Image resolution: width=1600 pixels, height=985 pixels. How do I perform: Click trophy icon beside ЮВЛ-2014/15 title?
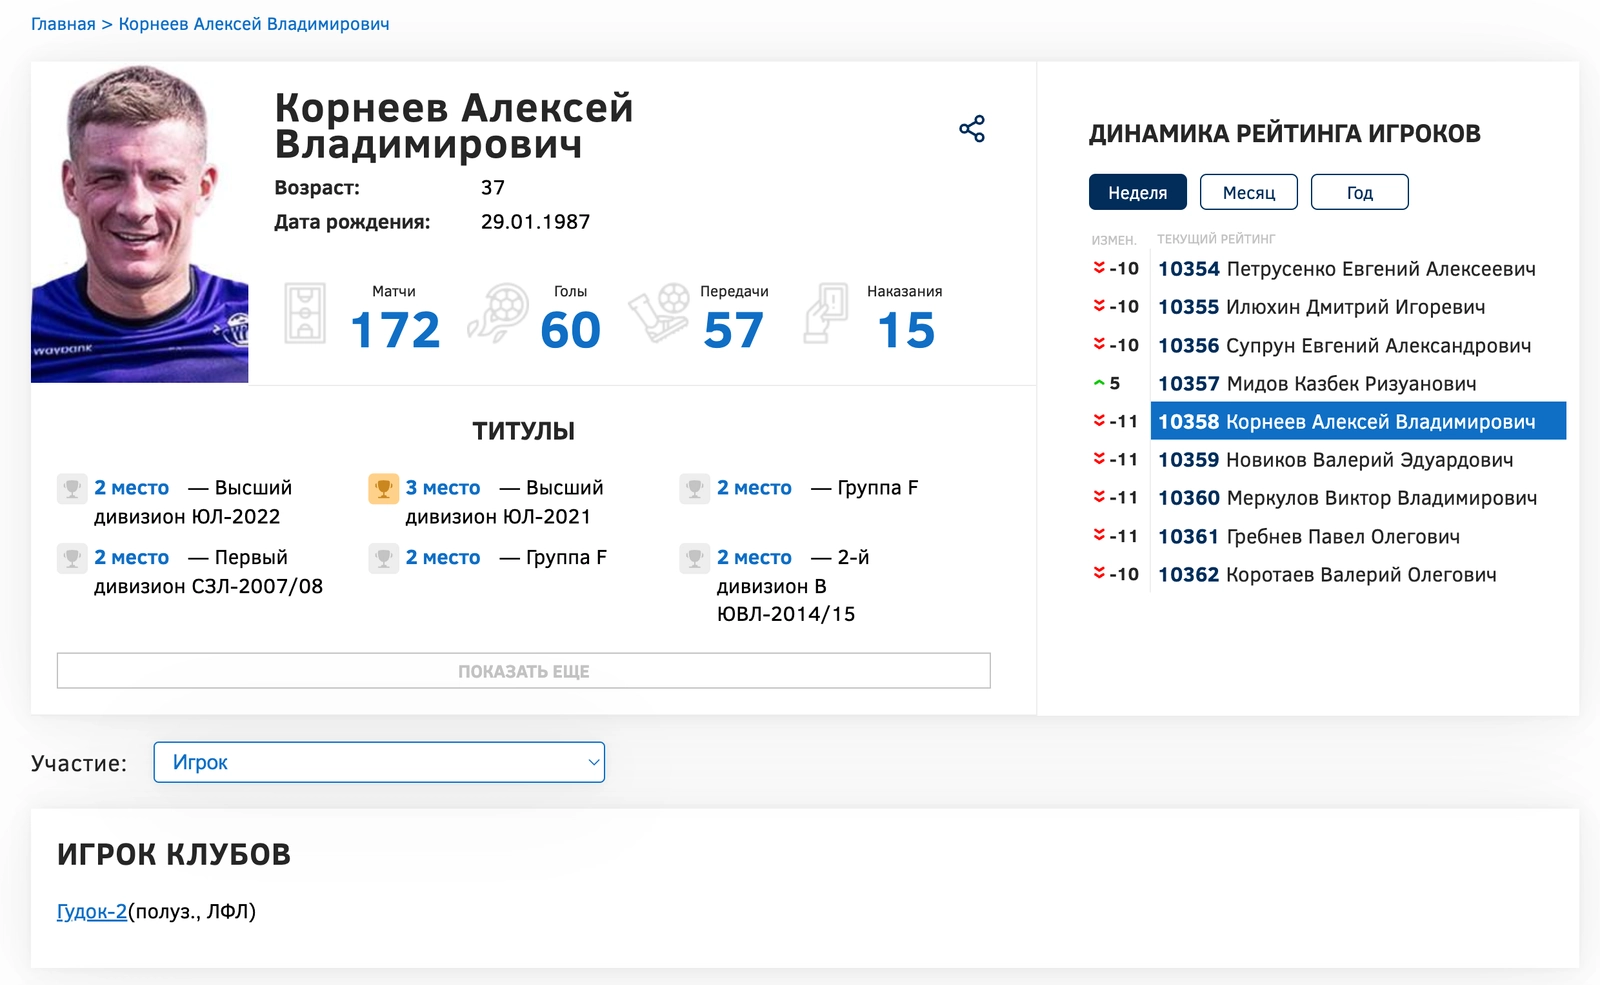click(694, 558)
